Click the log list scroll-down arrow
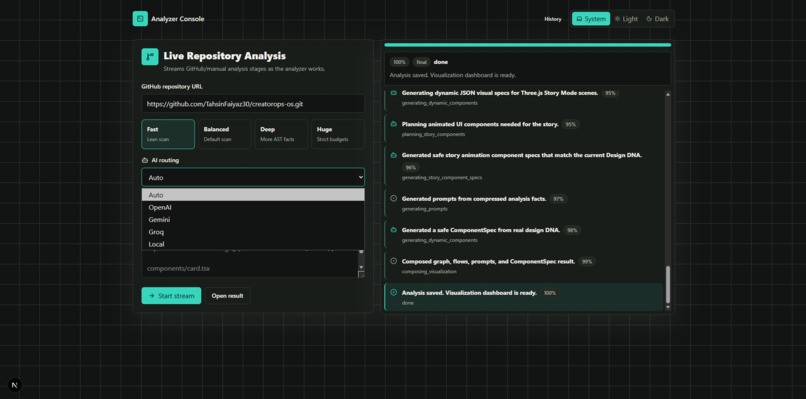 (668, 307)
